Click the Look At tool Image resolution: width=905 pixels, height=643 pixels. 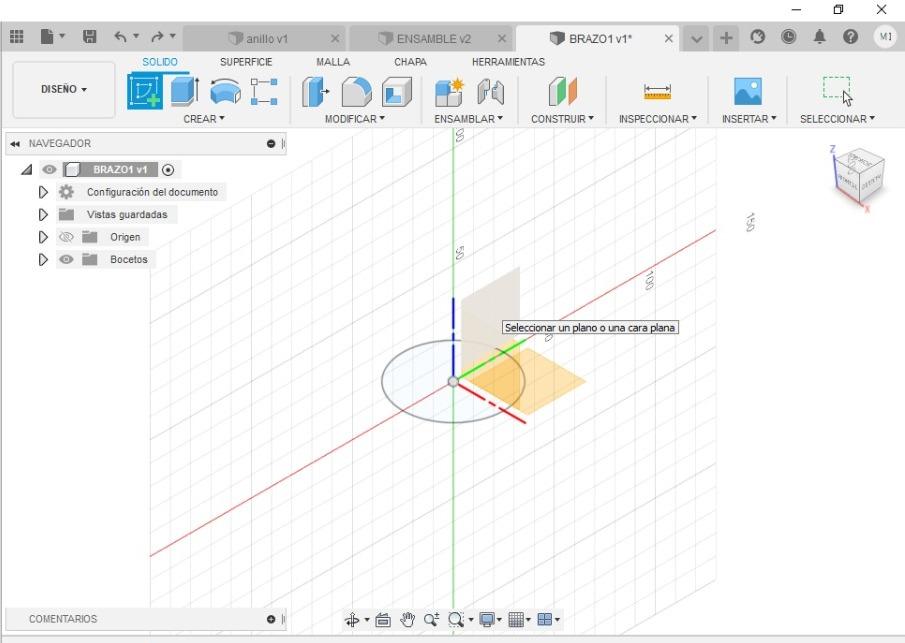(383, 620)
